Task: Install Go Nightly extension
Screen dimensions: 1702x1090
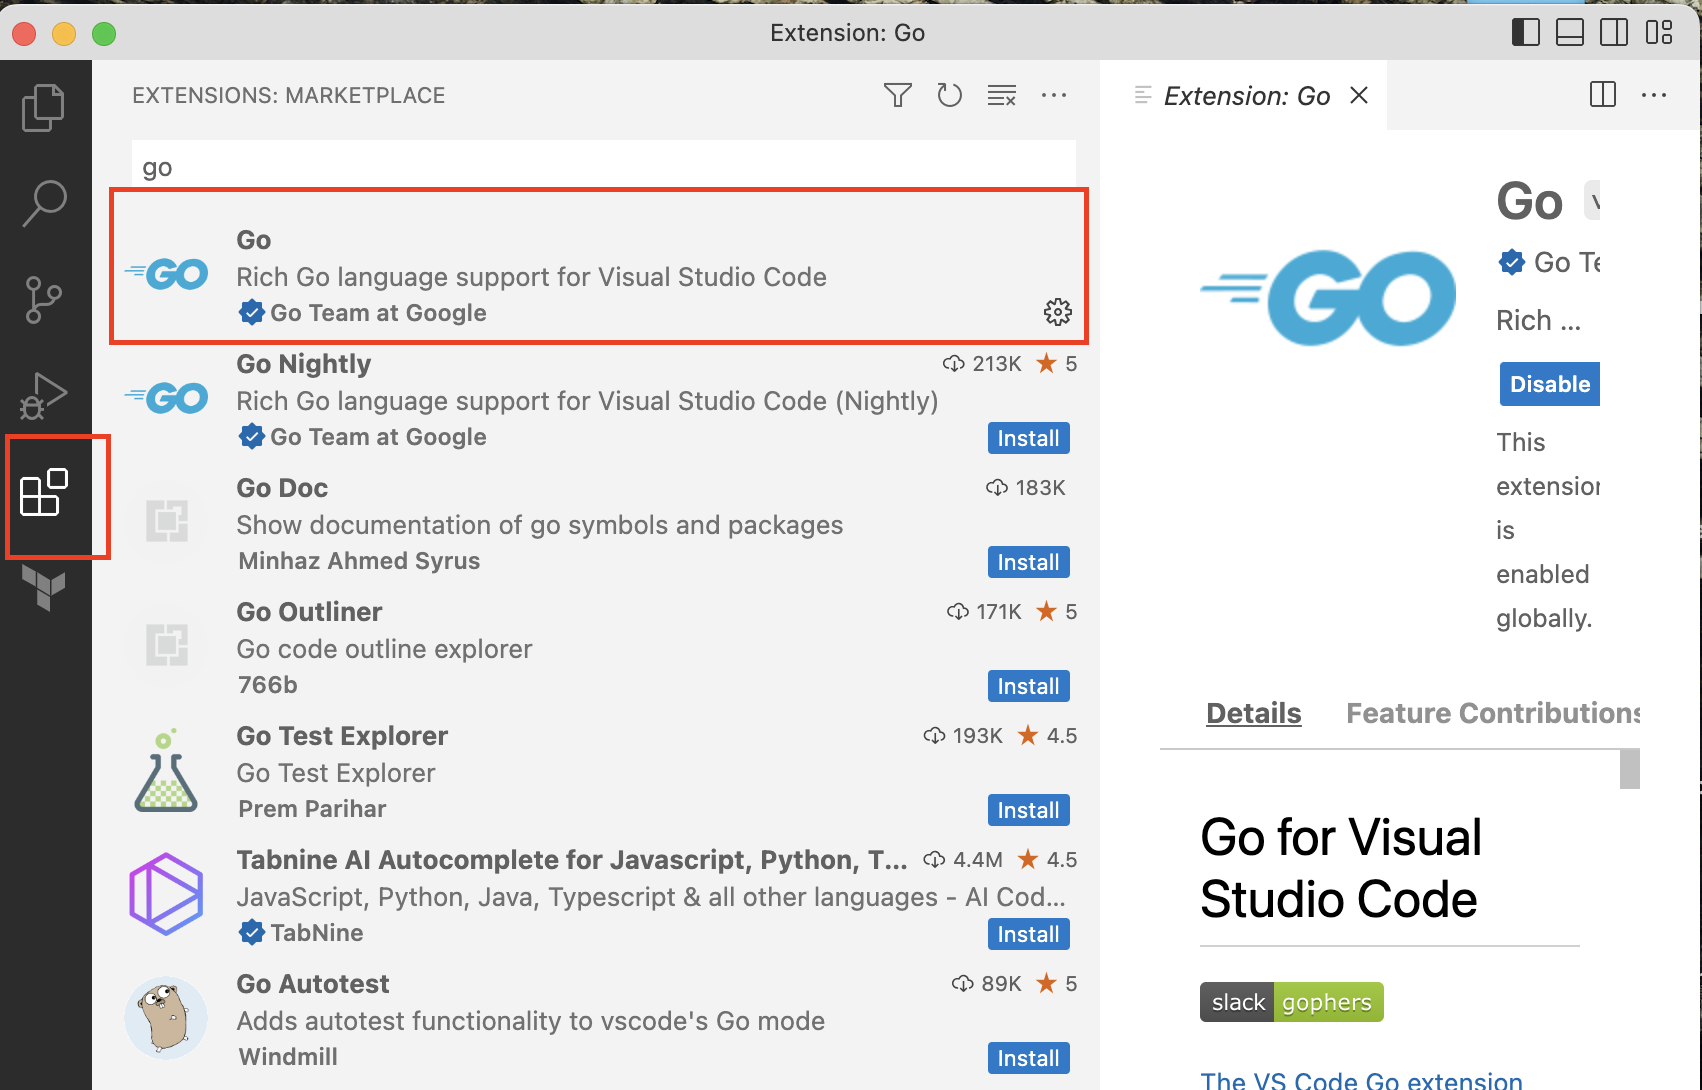Action: pos(1028,438)
